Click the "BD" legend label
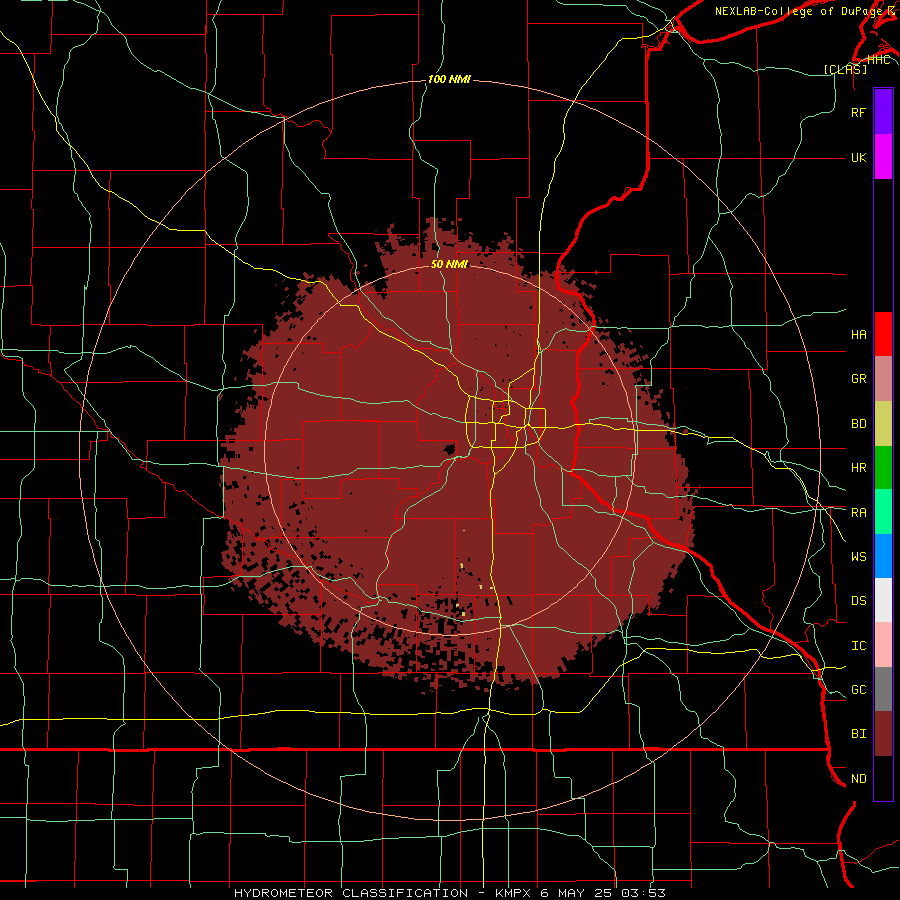Viewport: 900px width, 900px height. [x=858, y=424]
